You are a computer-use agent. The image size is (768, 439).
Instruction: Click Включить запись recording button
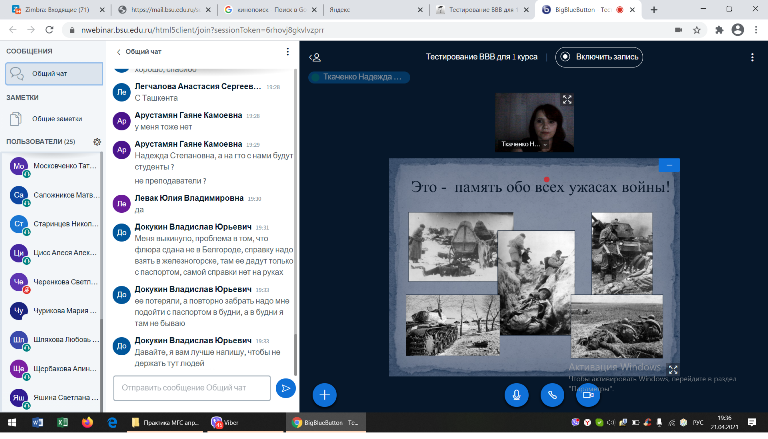point(599,57)
